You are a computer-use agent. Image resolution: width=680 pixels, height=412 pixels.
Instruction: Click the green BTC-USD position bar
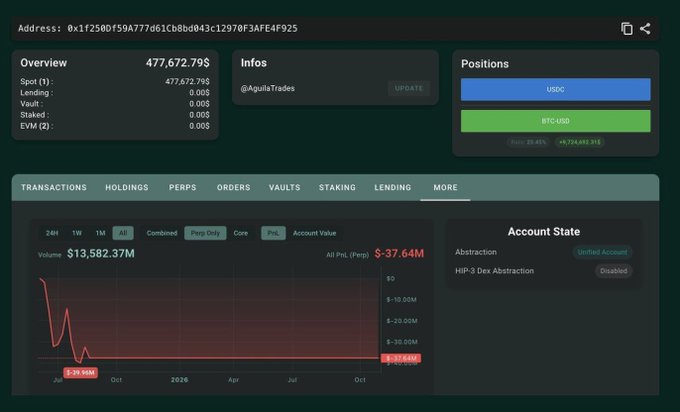pos(556,121)
